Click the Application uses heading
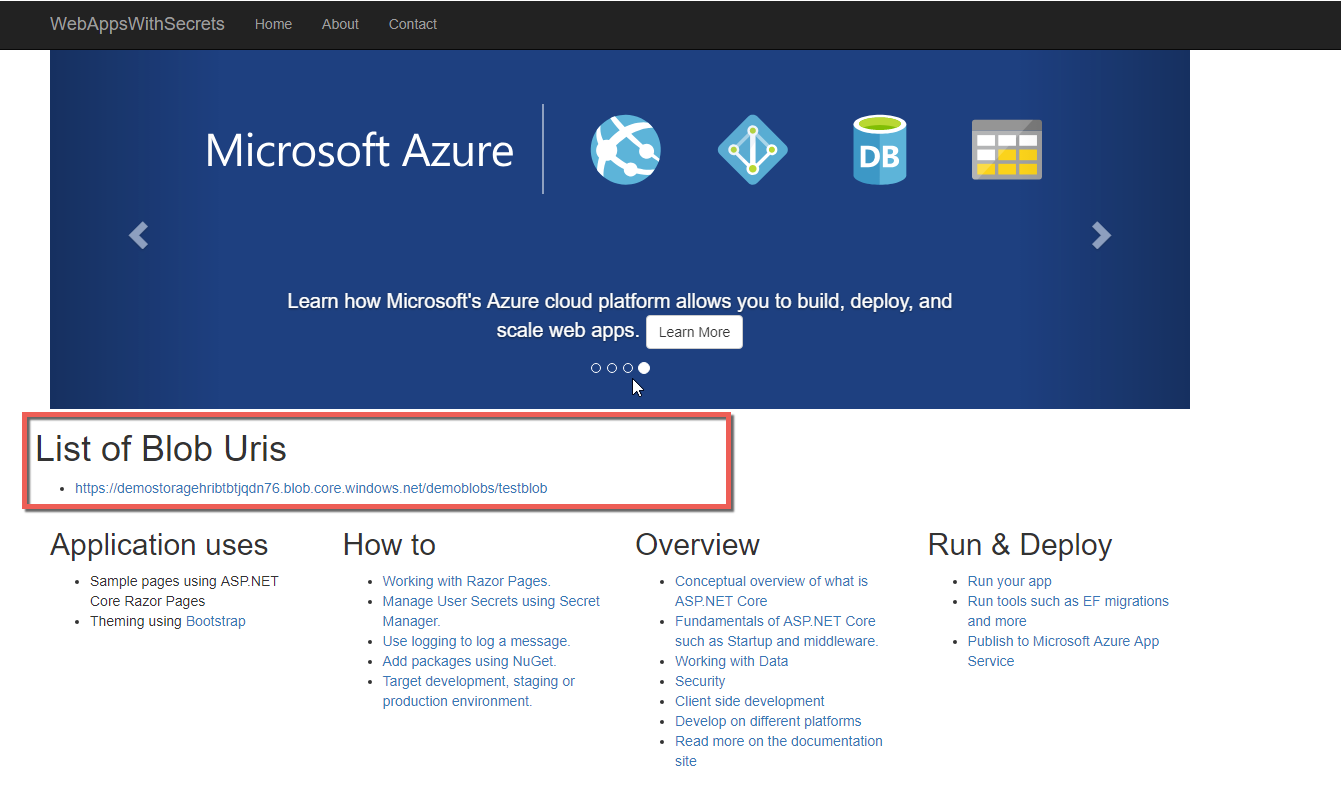The width and height of the screenshot is (1342, 789). pos(159,545)
